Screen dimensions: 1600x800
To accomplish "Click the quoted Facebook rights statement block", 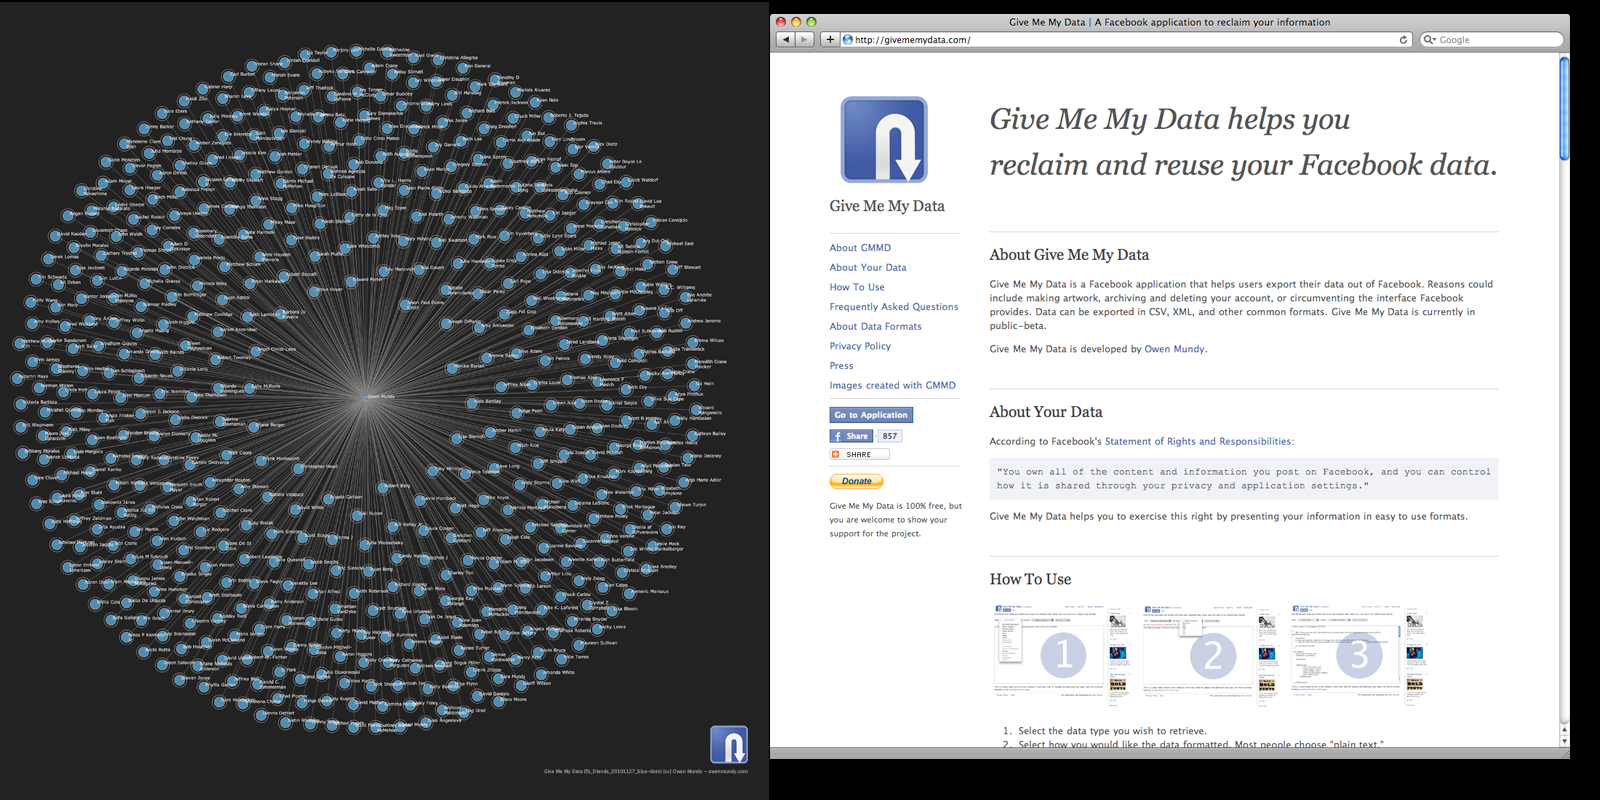I will click(1244, 479).
